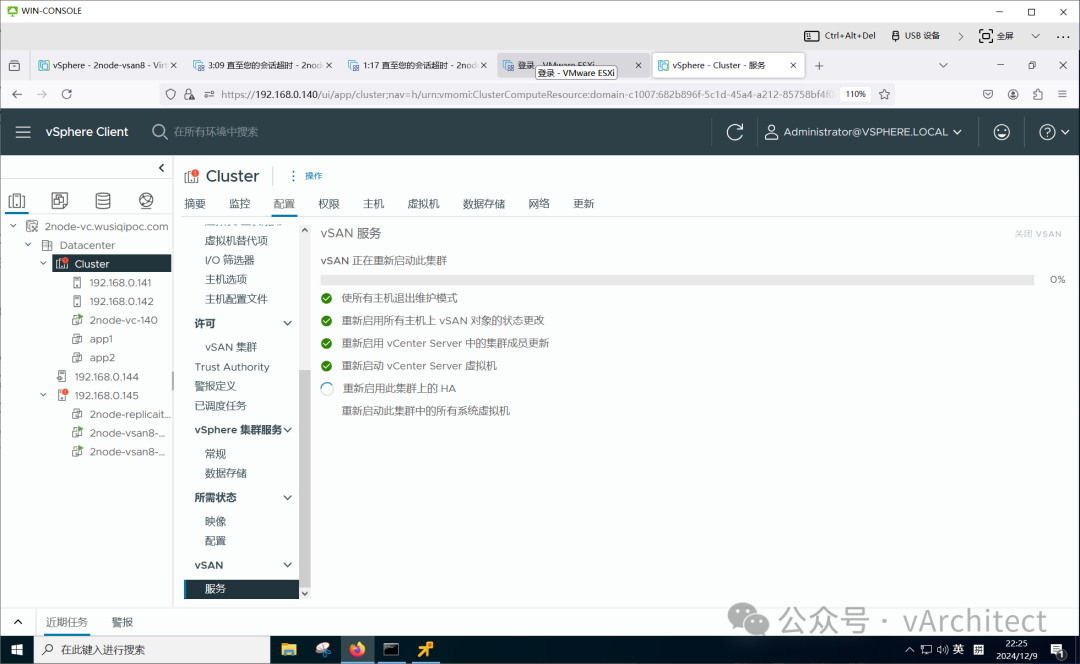The width and height of the screenshot is (1080, 664).
Task: Open the vSphere Client hamburger menu
Action: (x=23, y=132)
